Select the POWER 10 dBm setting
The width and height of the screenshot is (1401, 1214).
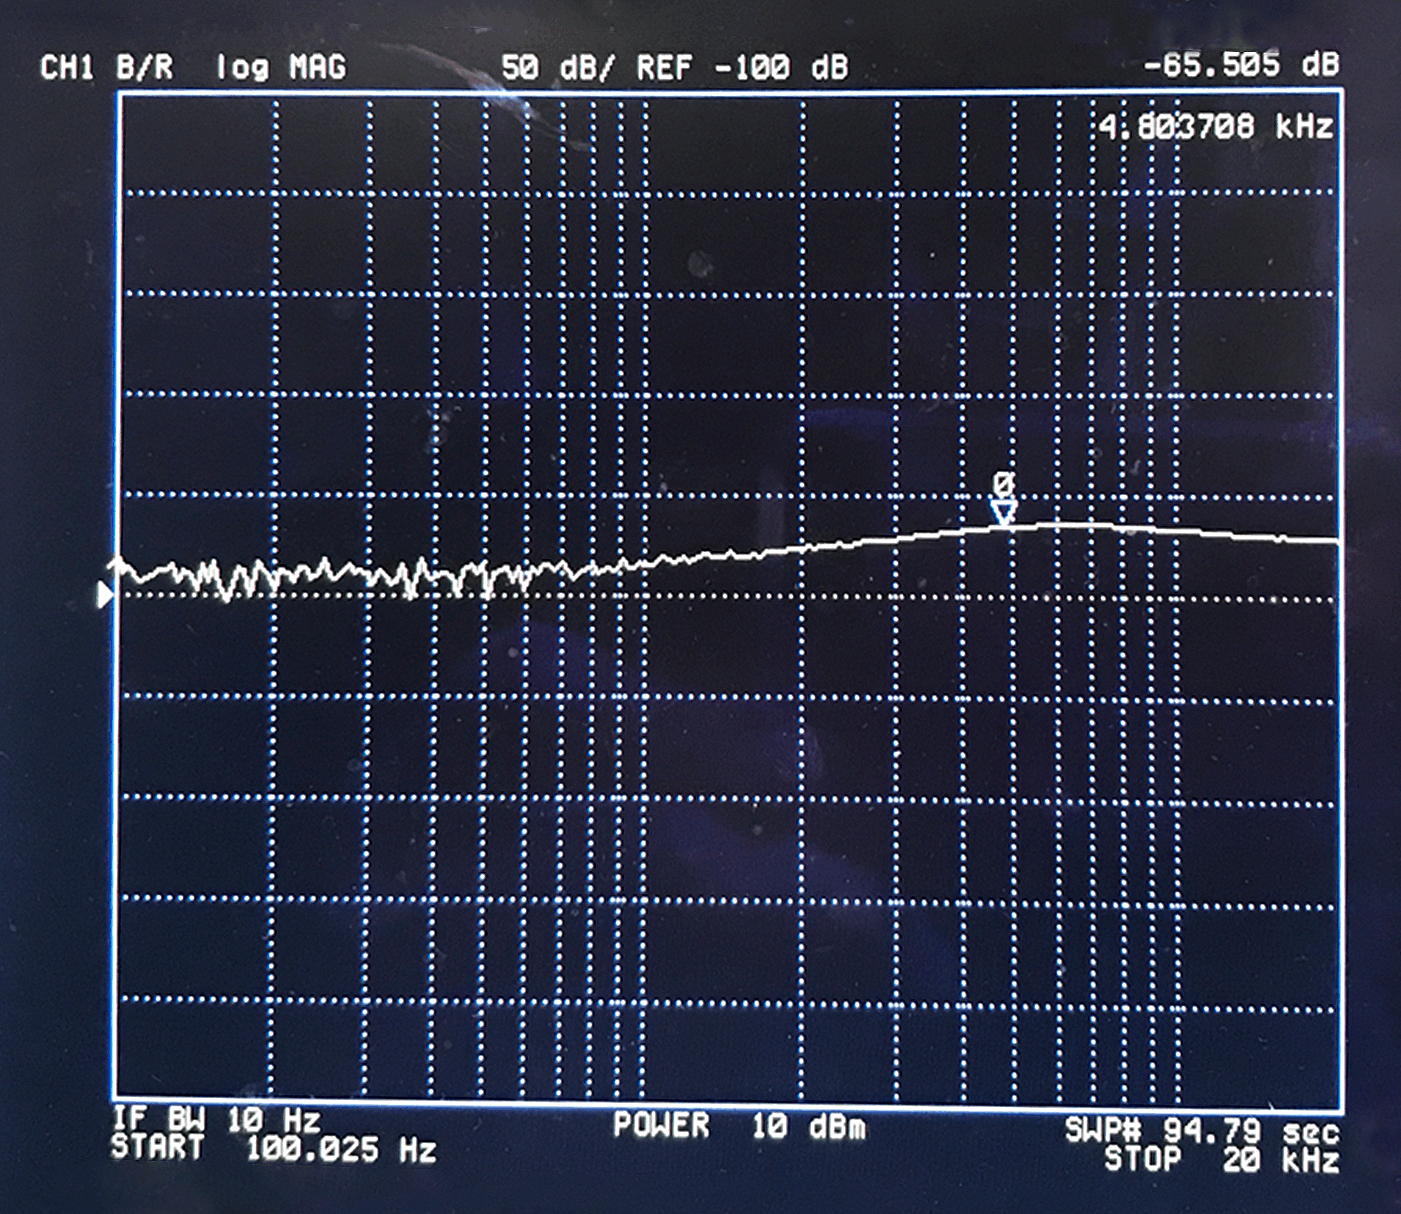coord(739,1126)
